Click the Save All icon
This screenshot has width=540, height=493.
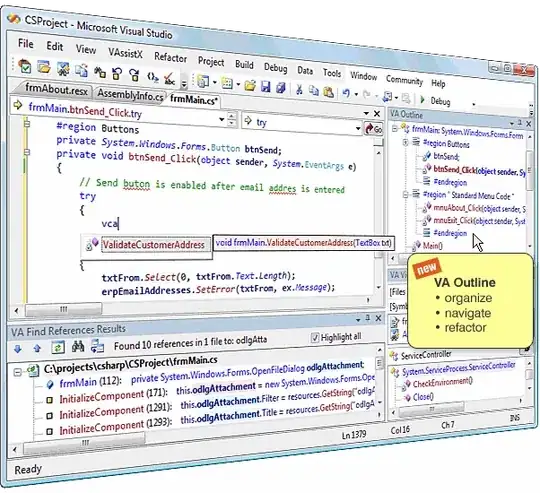[x=281, y=87]
